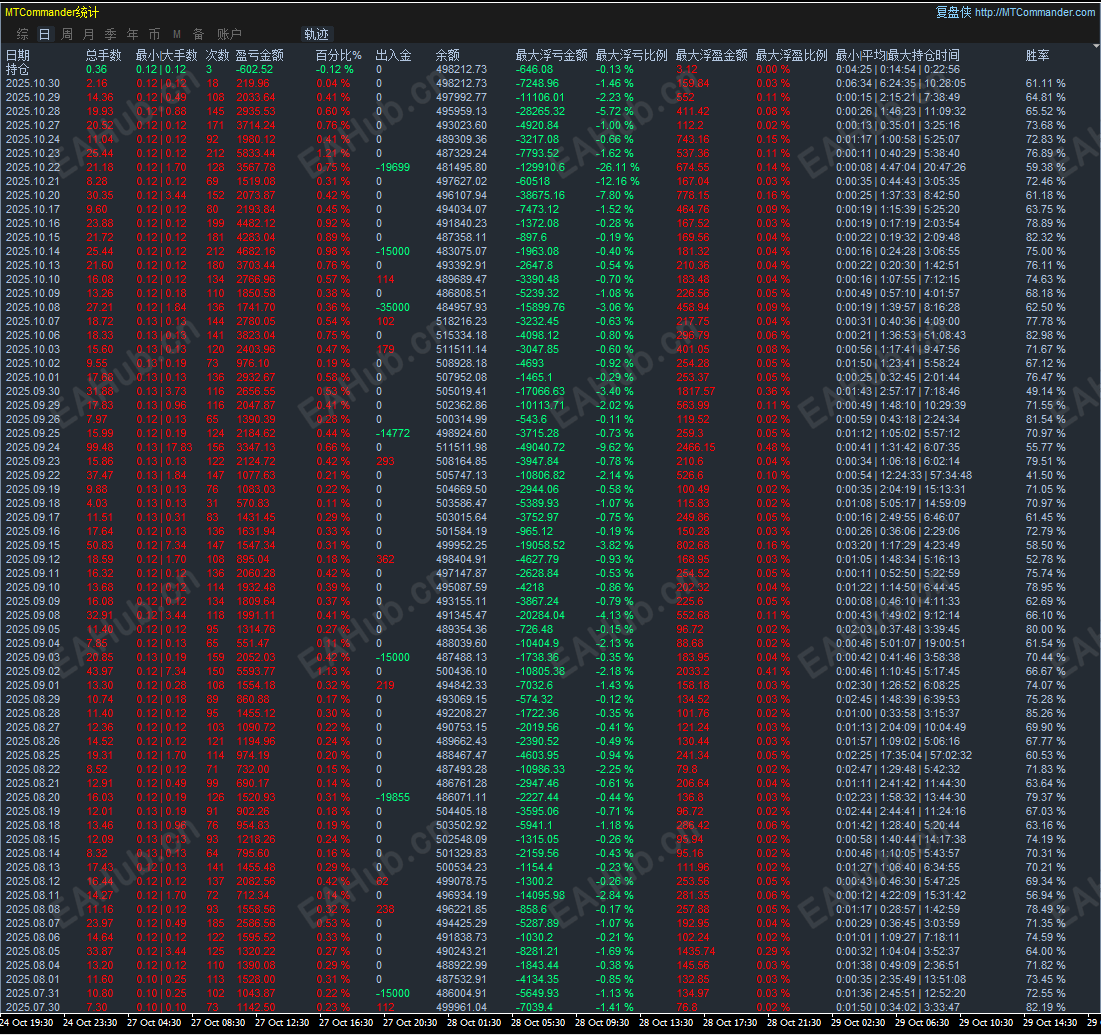The height and width of the screenshot is (1036, 1101).
Task: Sort by the 出入金 column header
Action: [x=393, y=55]
